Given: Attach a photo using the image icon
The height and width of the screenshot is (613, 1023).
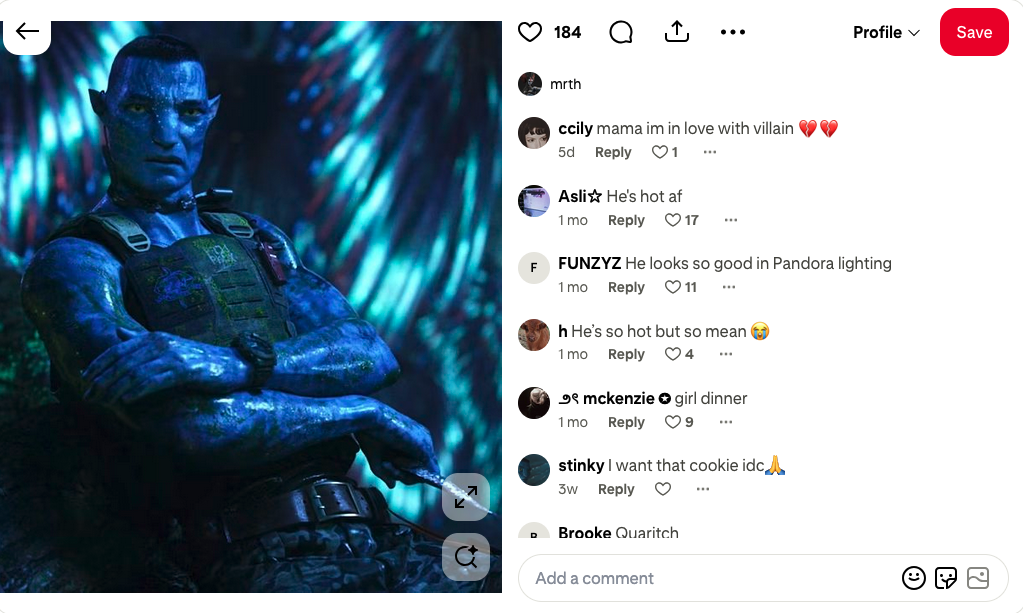Looking at the screenshot, I should [978, 578].
